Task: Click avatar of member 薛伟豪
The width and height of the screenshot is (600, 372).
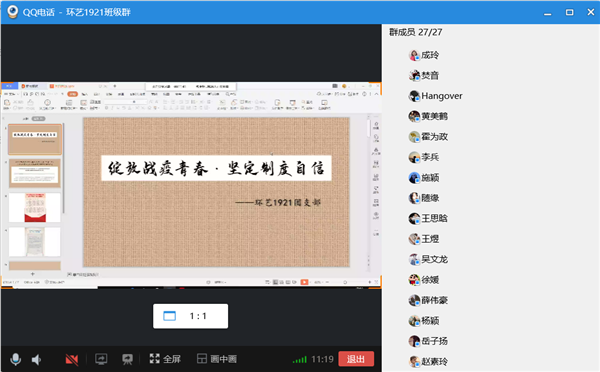Action: pos(414,300)
